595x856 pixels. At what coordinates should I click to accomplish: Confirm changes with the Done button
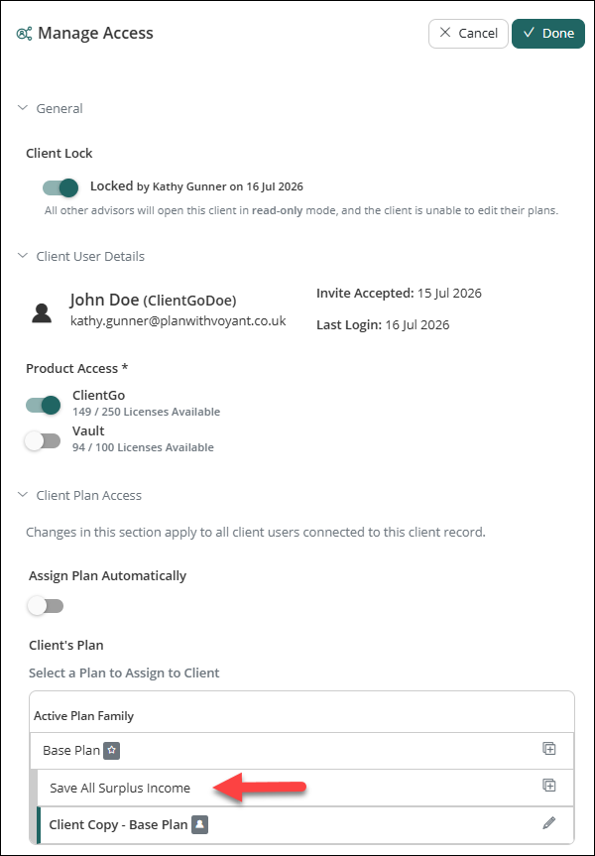[x=548, y=33]
